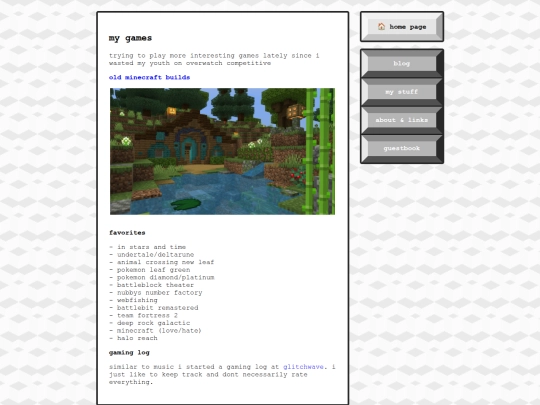
Task: Go to the blog section
Action: (402, 63)
